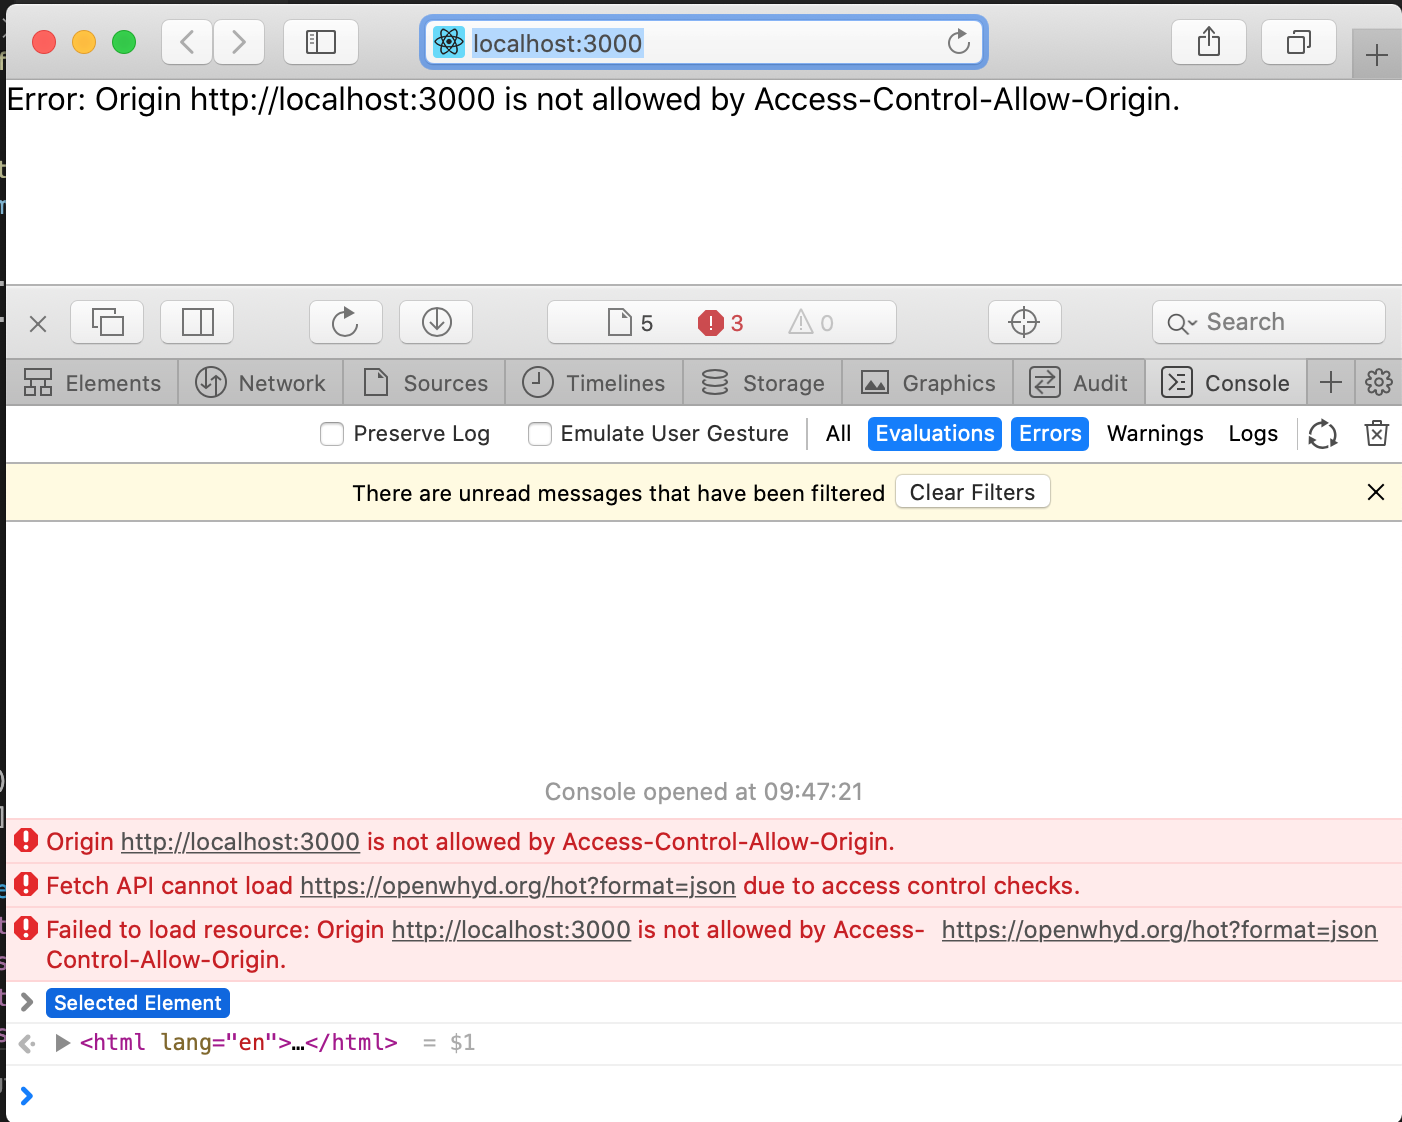Screen dimensions: 1402x1122
Task: Enable the Preserve Log checkbox
Action: pos(331,434)
